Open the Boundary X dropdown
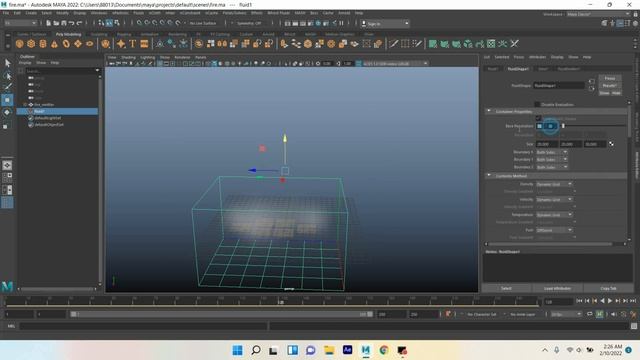Viewport: 640px width, 360px height. point(552,152)
